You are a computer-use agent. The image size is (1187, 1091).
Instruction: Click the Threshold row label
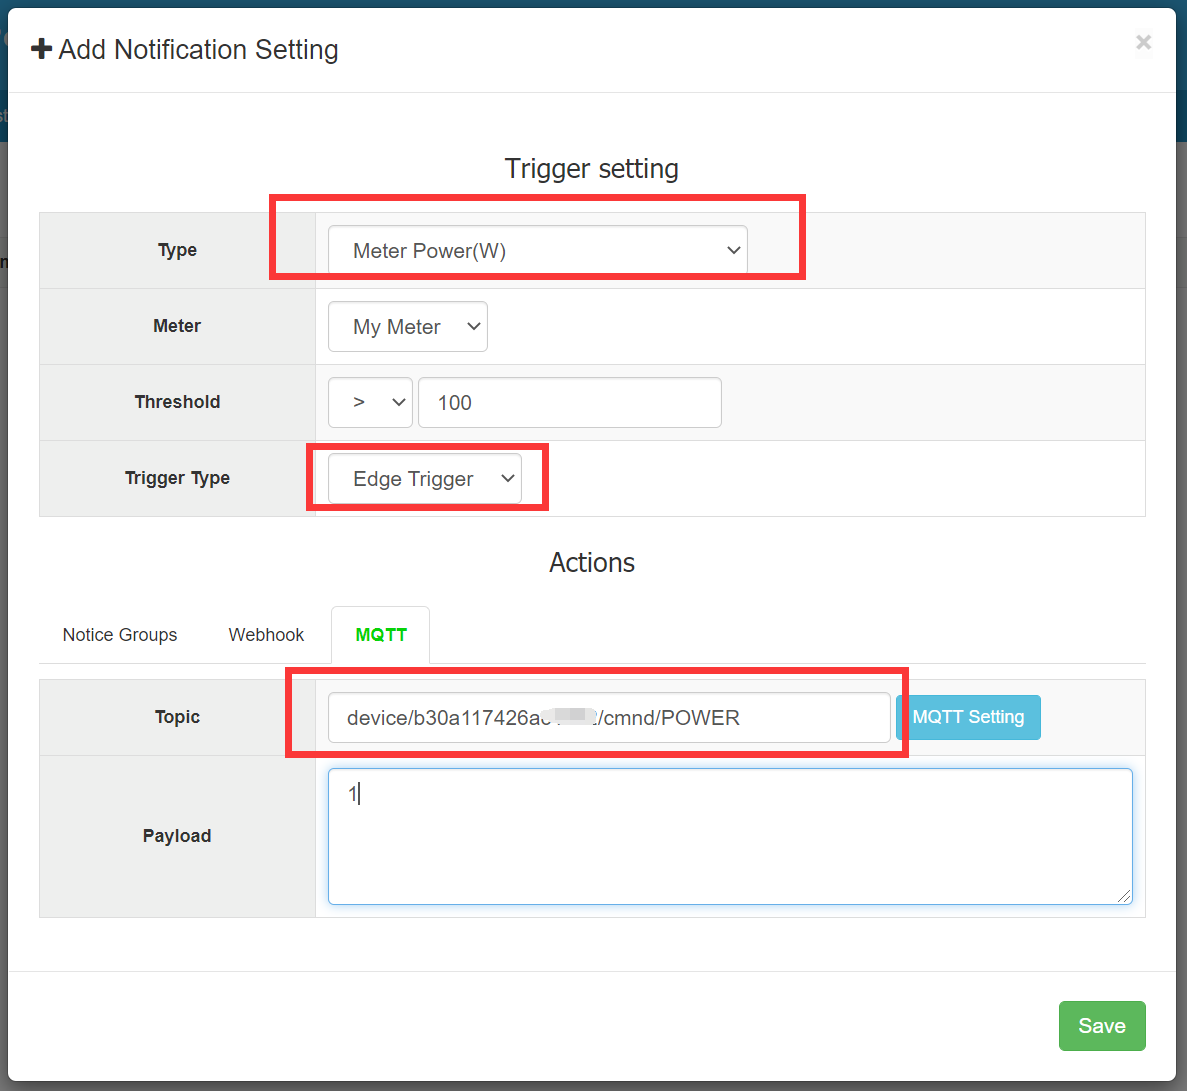pyautogui.click(x=177, y=402)
